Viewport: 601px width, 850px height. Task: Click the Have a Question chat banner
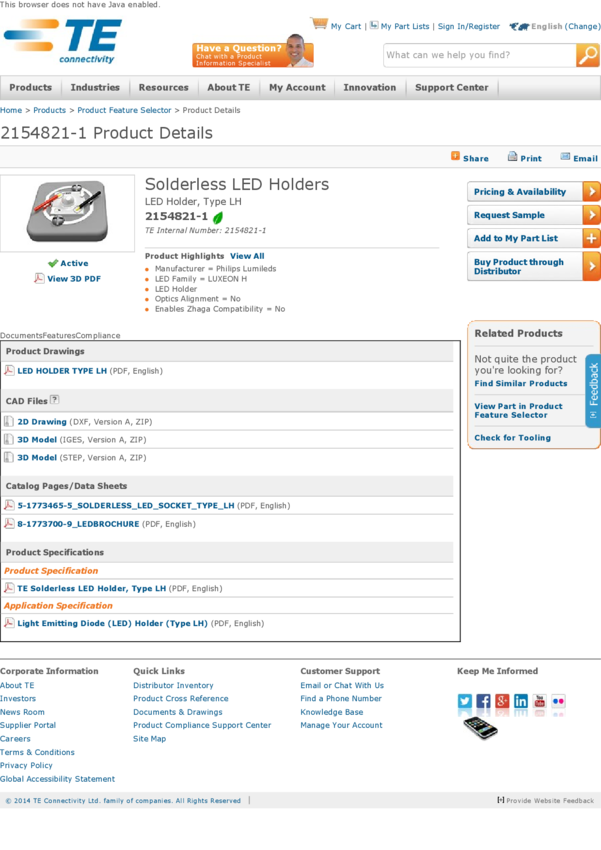pos(253,53)
